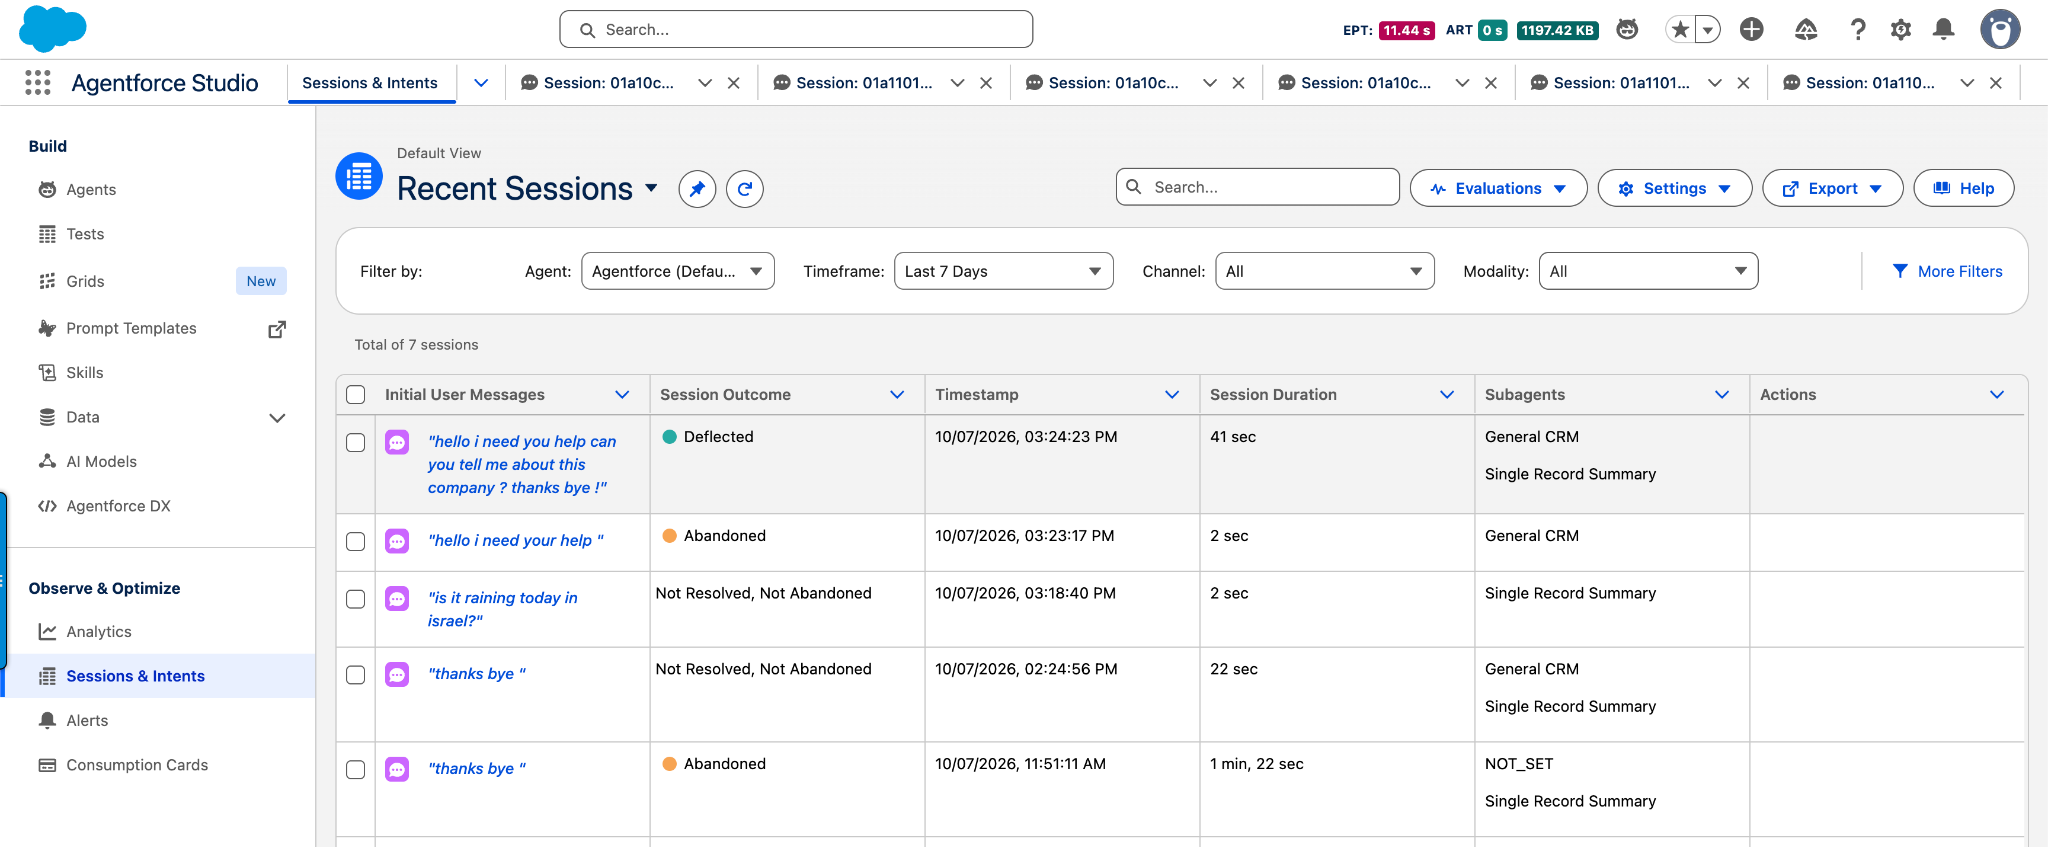Screen dimensions: 2048x847
Task: Close the first Session 01a10c tab
Action: tap(734, 83)
